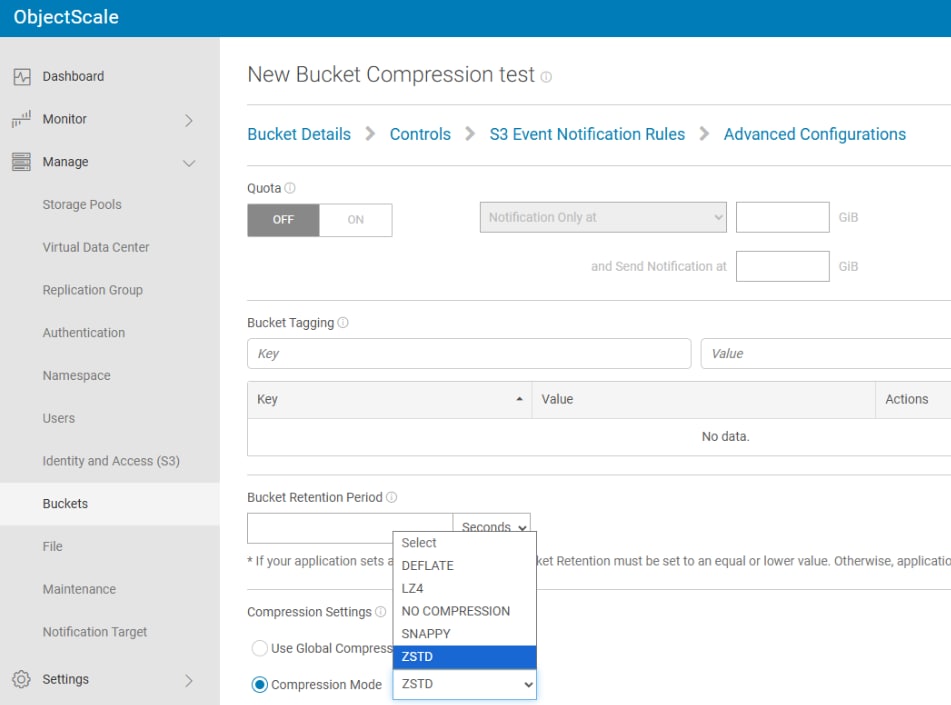The height and width of the screenshot is (705, 951).
Task: Open Bucket Tagging info icon
Action: [343, 322]
